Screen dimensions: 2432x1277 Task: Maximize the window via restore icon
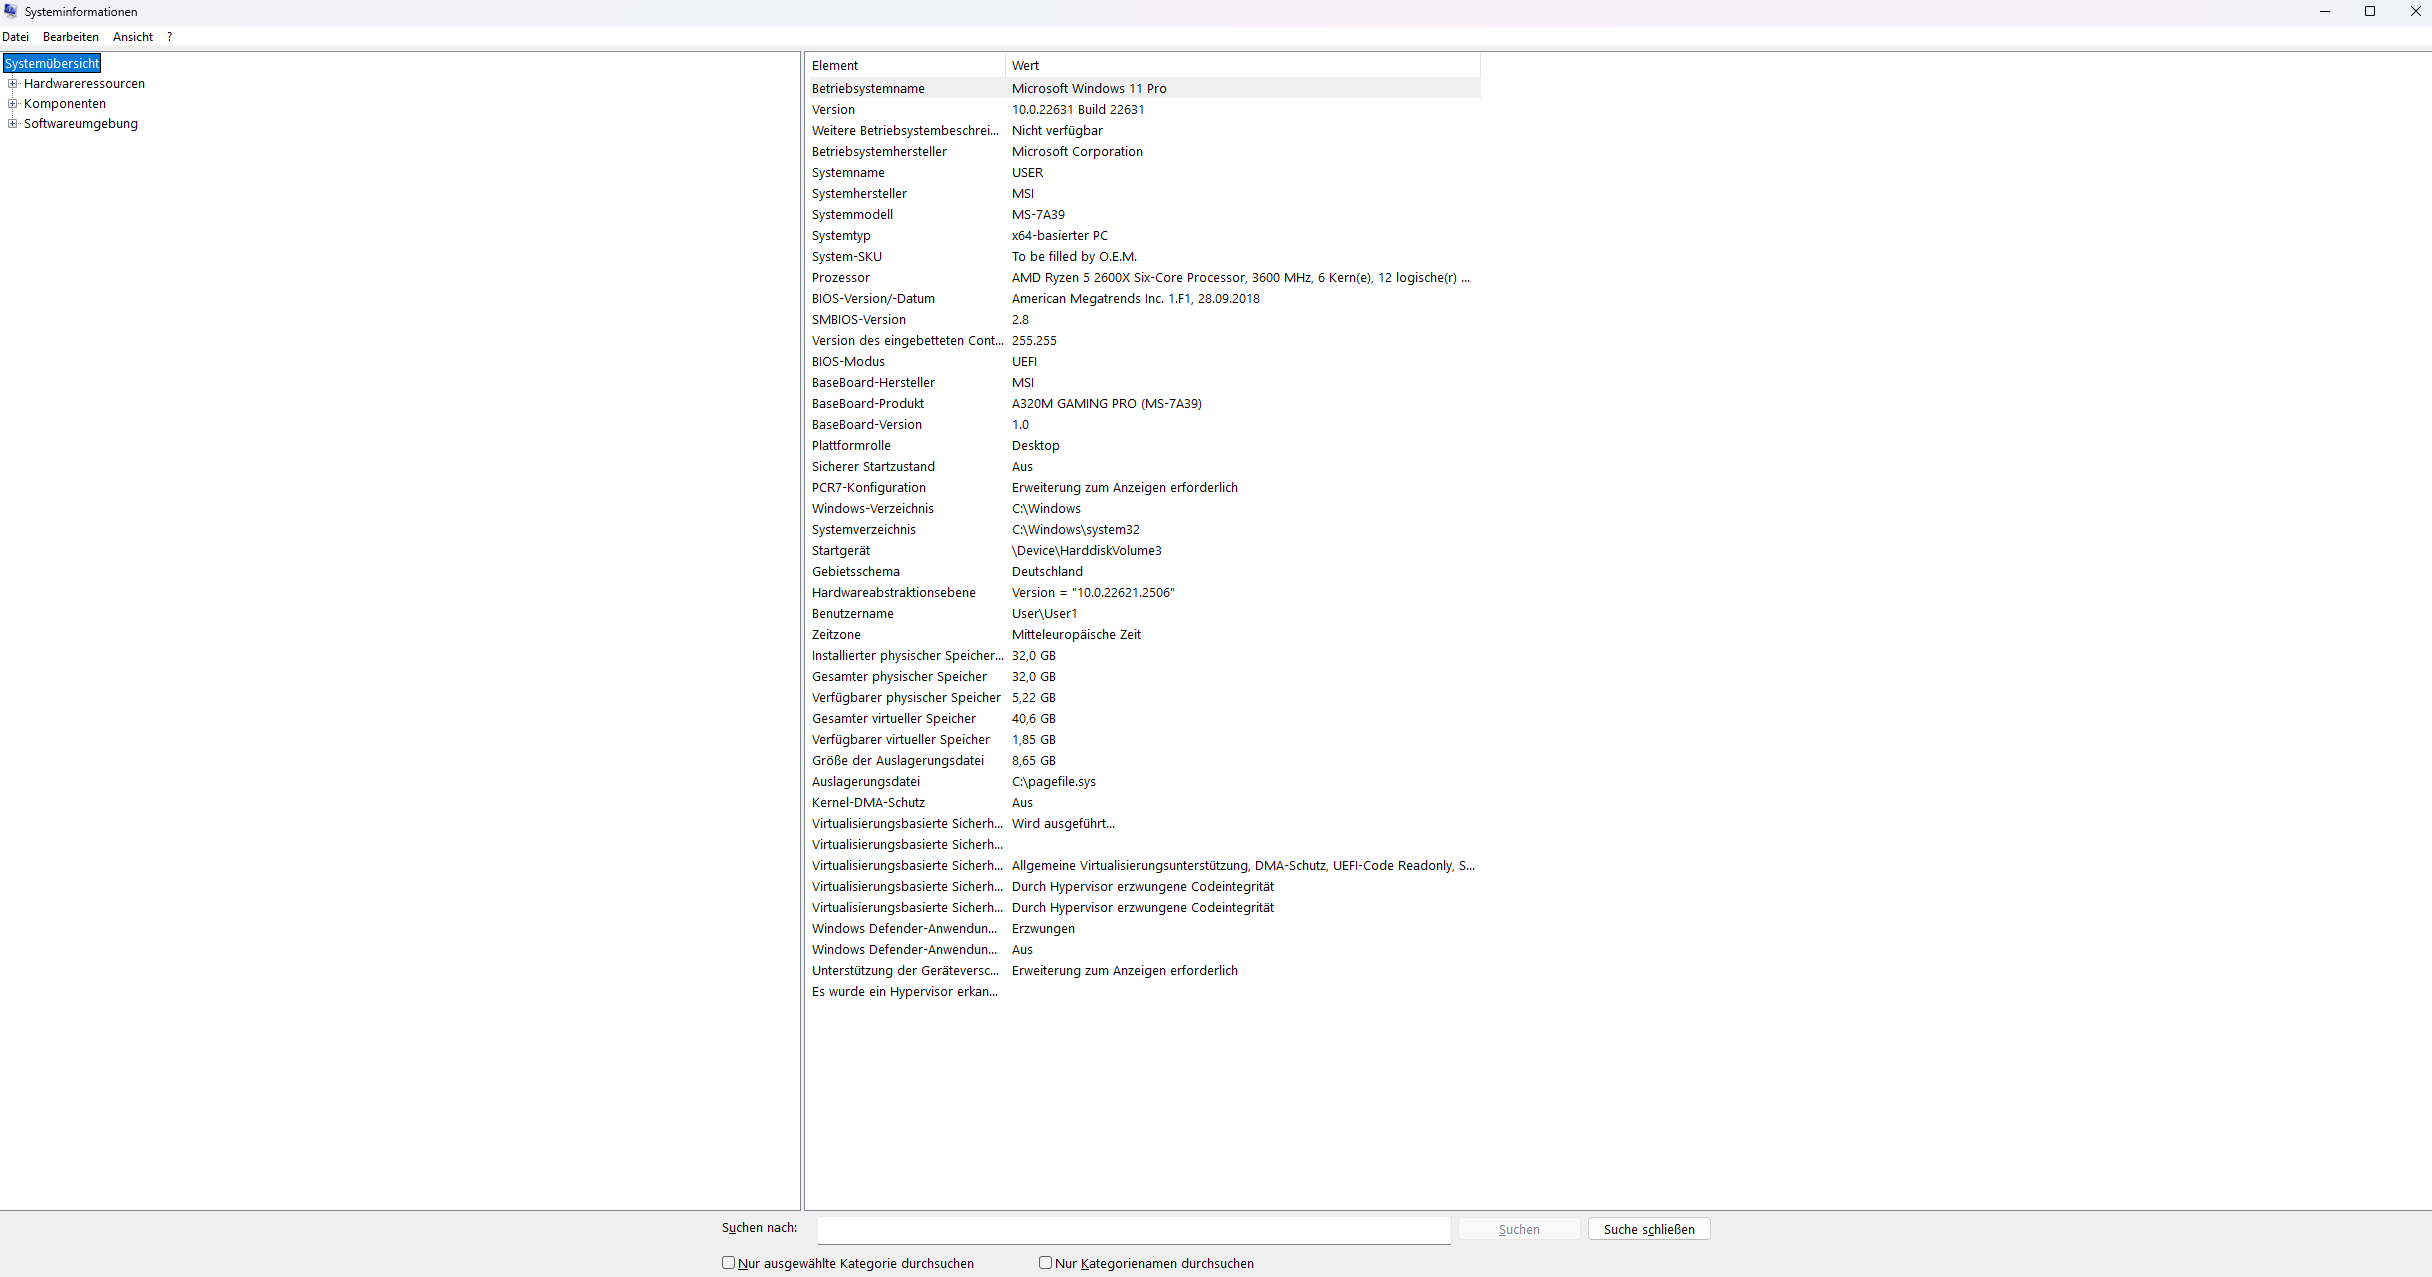[x=2369, y=12]
